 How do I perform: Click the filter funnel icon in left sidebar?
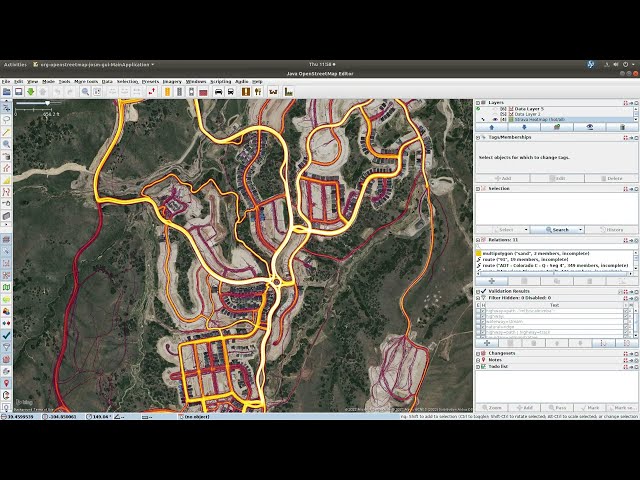(6, 347)
